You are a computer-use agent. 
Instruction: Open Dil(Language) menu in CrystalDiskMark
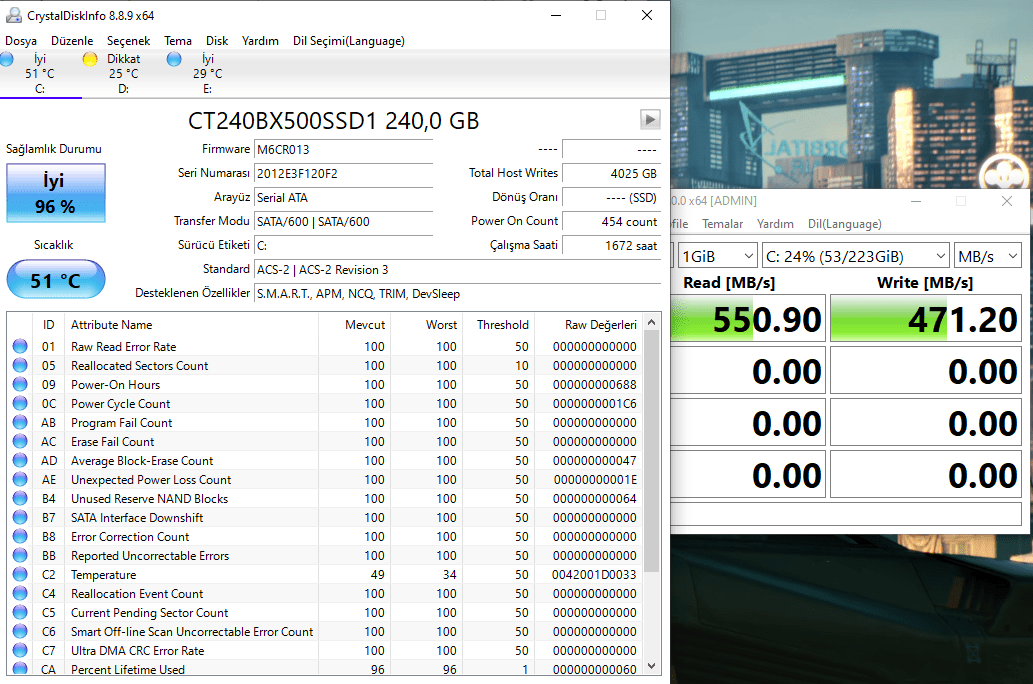click(x=845, y=224)
